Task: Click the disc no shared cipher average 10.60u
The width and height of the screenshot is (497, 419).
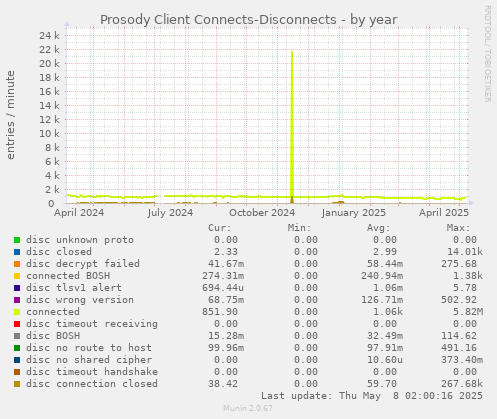Action: click(385, 360)
